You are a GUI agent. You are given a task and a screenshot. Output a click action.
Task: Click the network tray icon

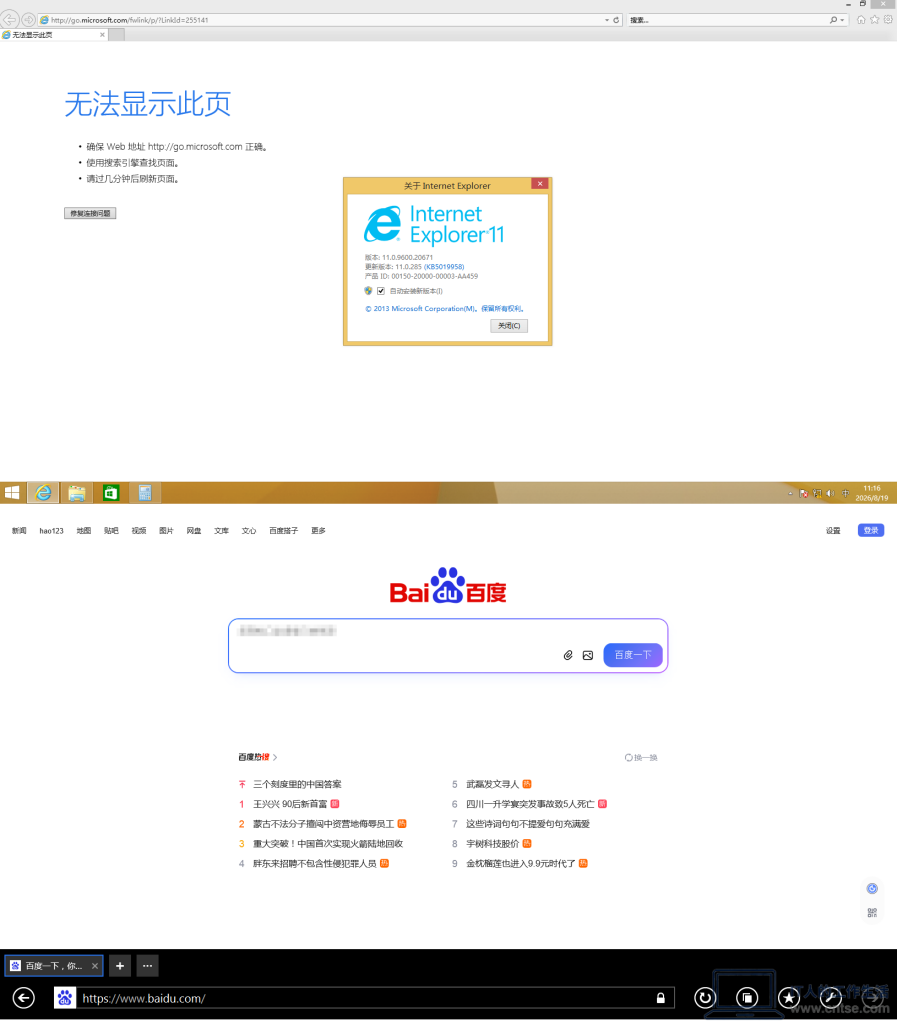(817, 494)
